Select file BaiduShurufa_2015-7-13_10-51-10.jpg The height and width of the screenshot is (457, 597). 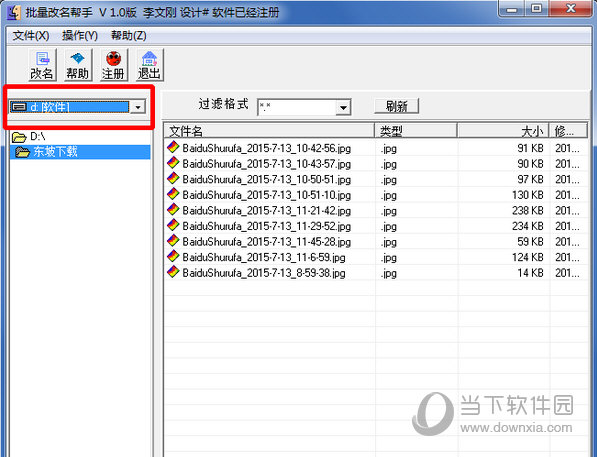[267, 195]
